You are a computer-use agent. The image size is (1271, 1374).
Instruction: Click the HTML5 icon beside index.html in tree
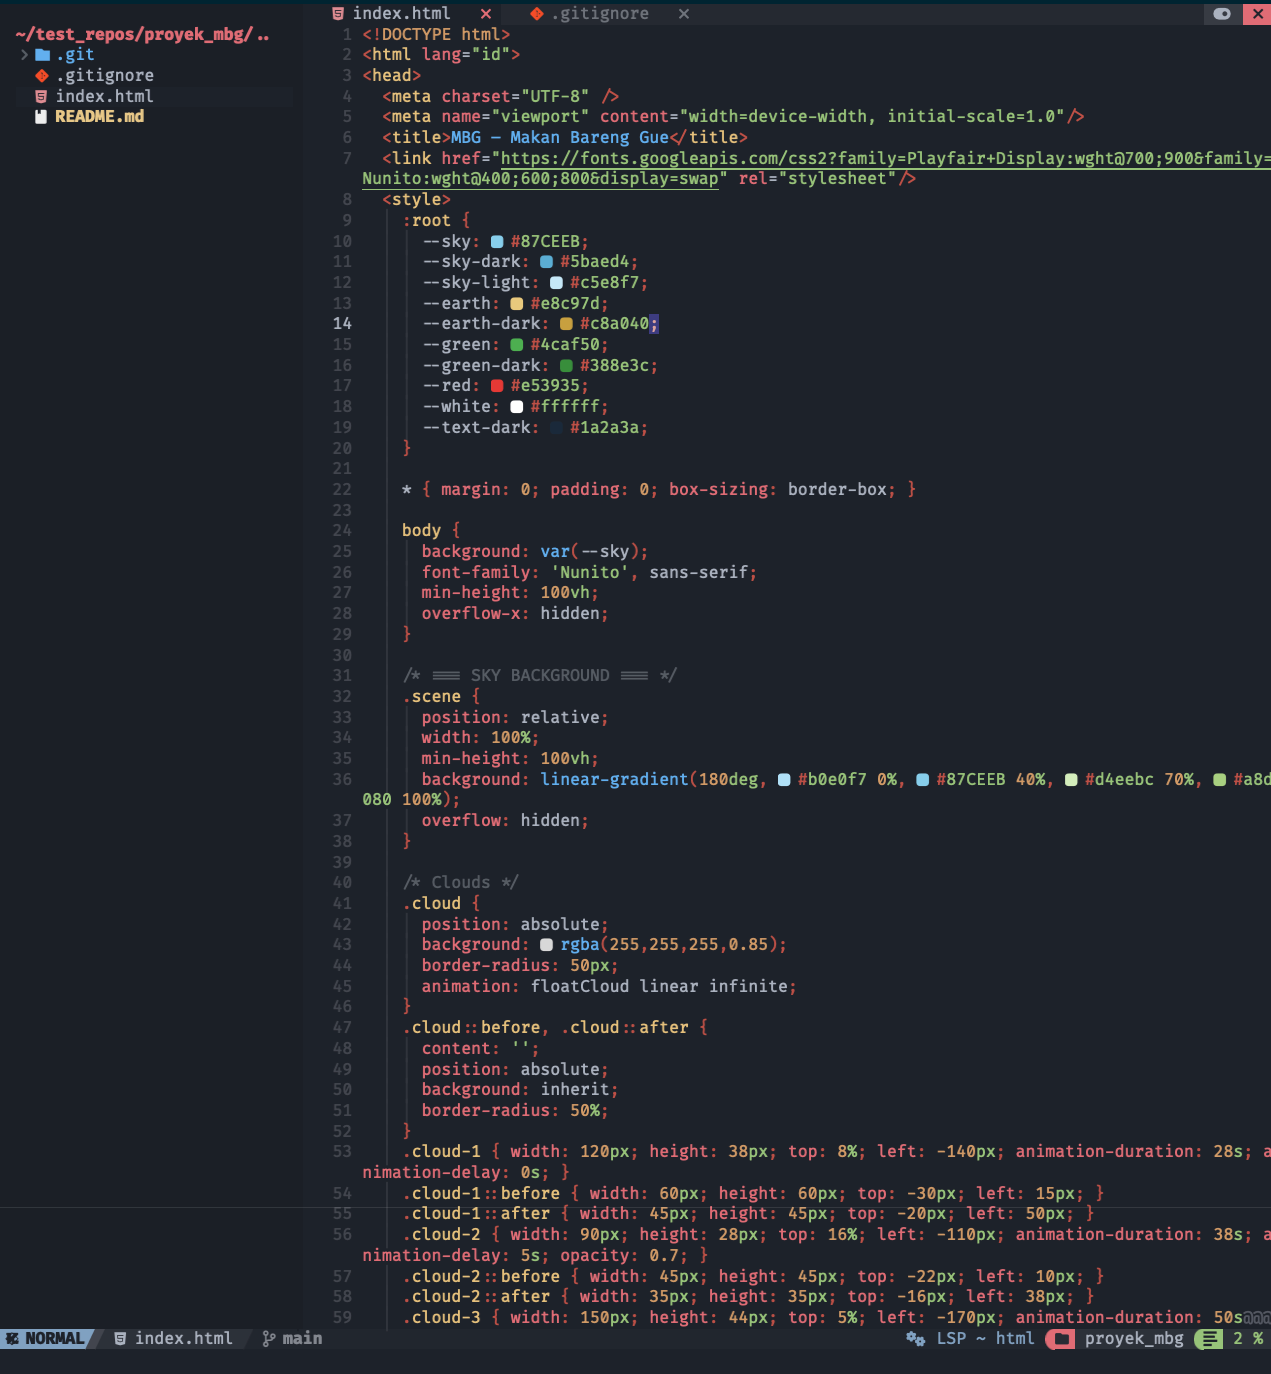pos(41,97)
